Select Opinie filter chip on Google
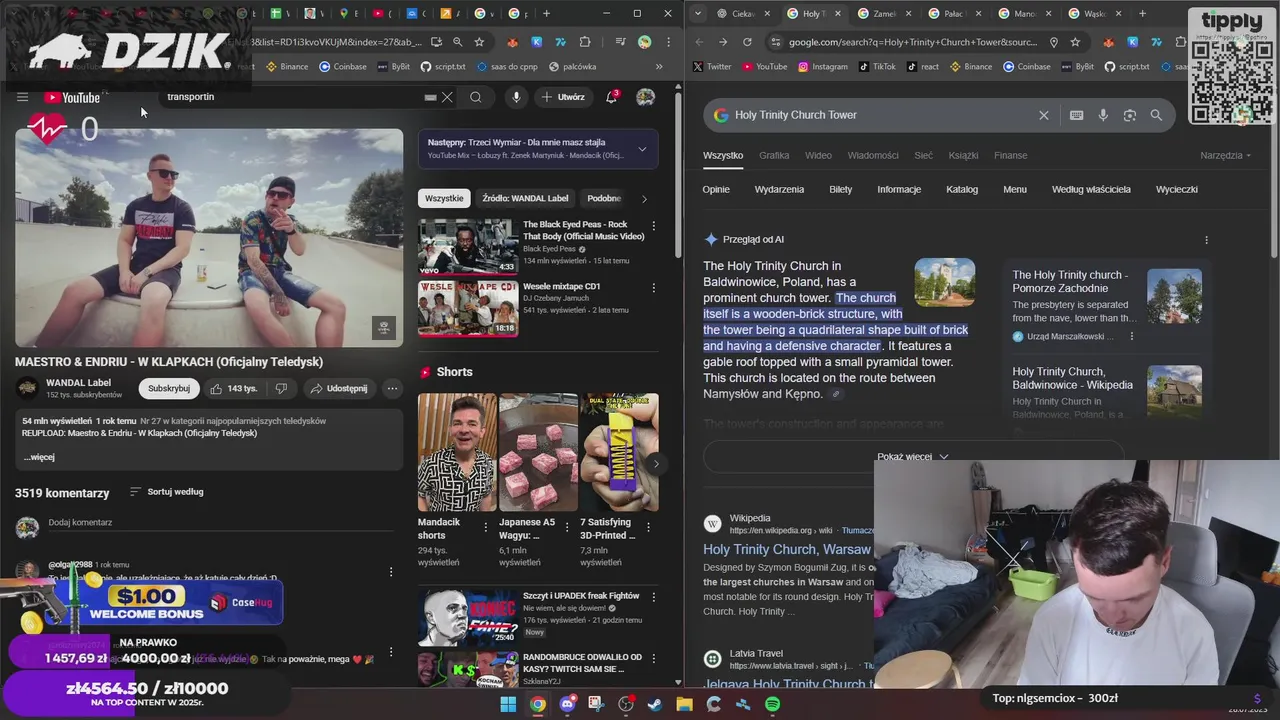Viewport: 1280px width, 720px height. [716, 189]
